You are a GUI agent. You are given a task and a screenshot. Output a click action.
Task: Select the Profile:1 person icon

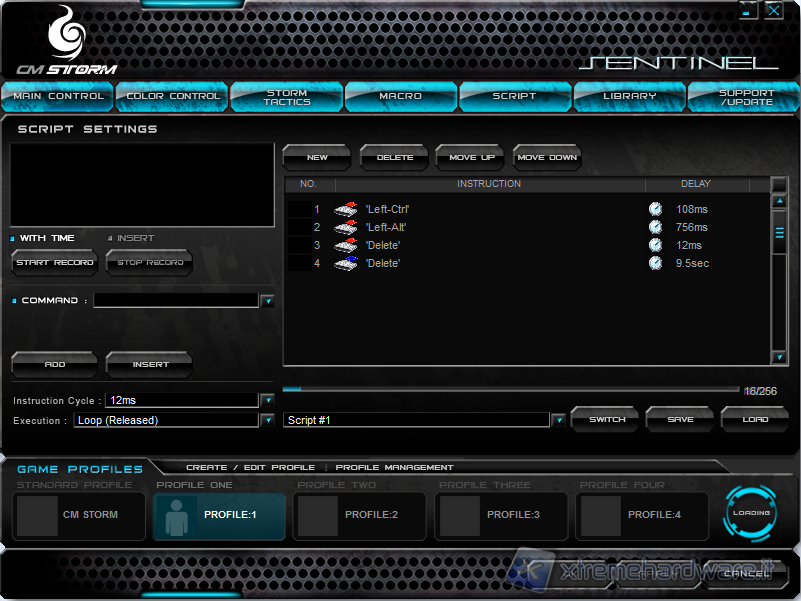[176, 515]
